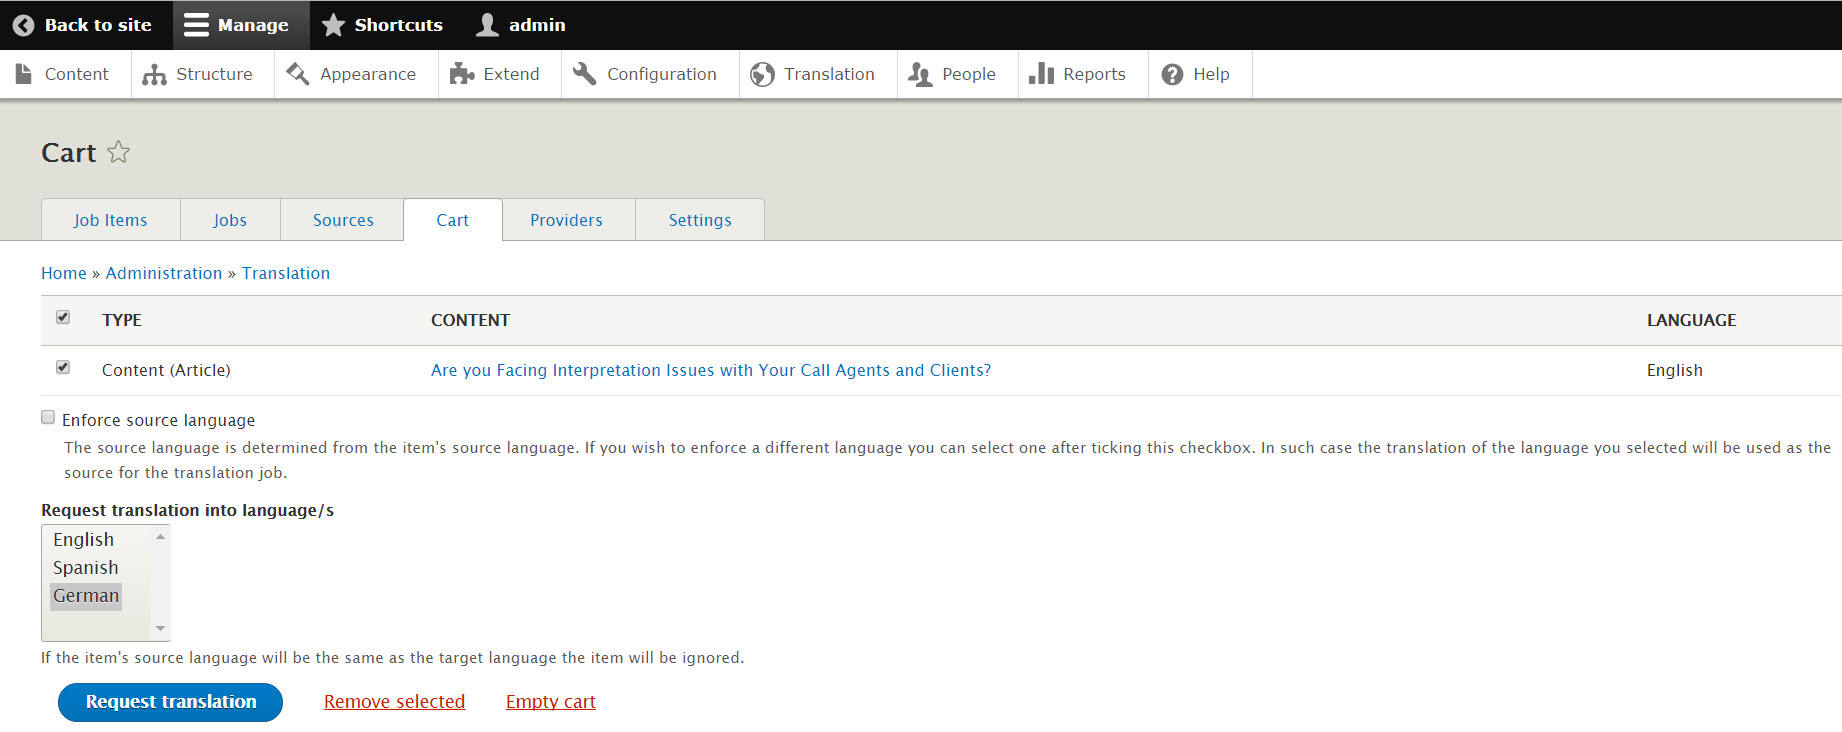Click the Request translation button
The height and width of the screenshot is (732, 1842).
[170, 702]
